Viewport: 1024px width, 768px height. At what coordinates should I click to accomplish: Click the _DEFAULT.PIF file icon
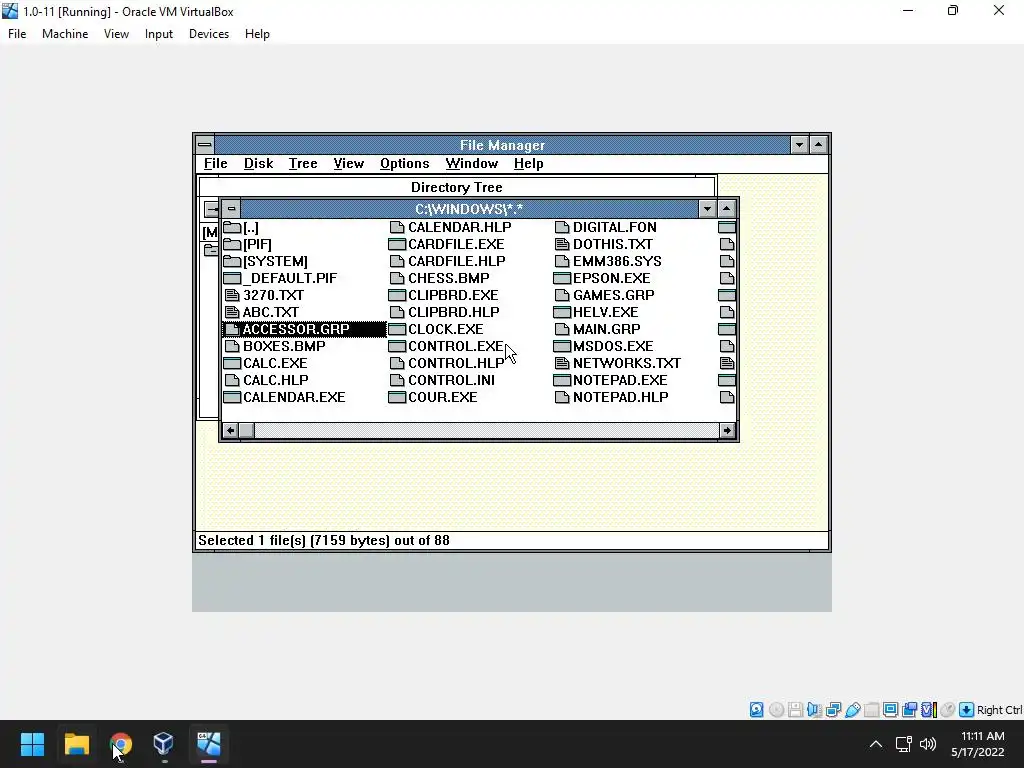click(232, 278)
